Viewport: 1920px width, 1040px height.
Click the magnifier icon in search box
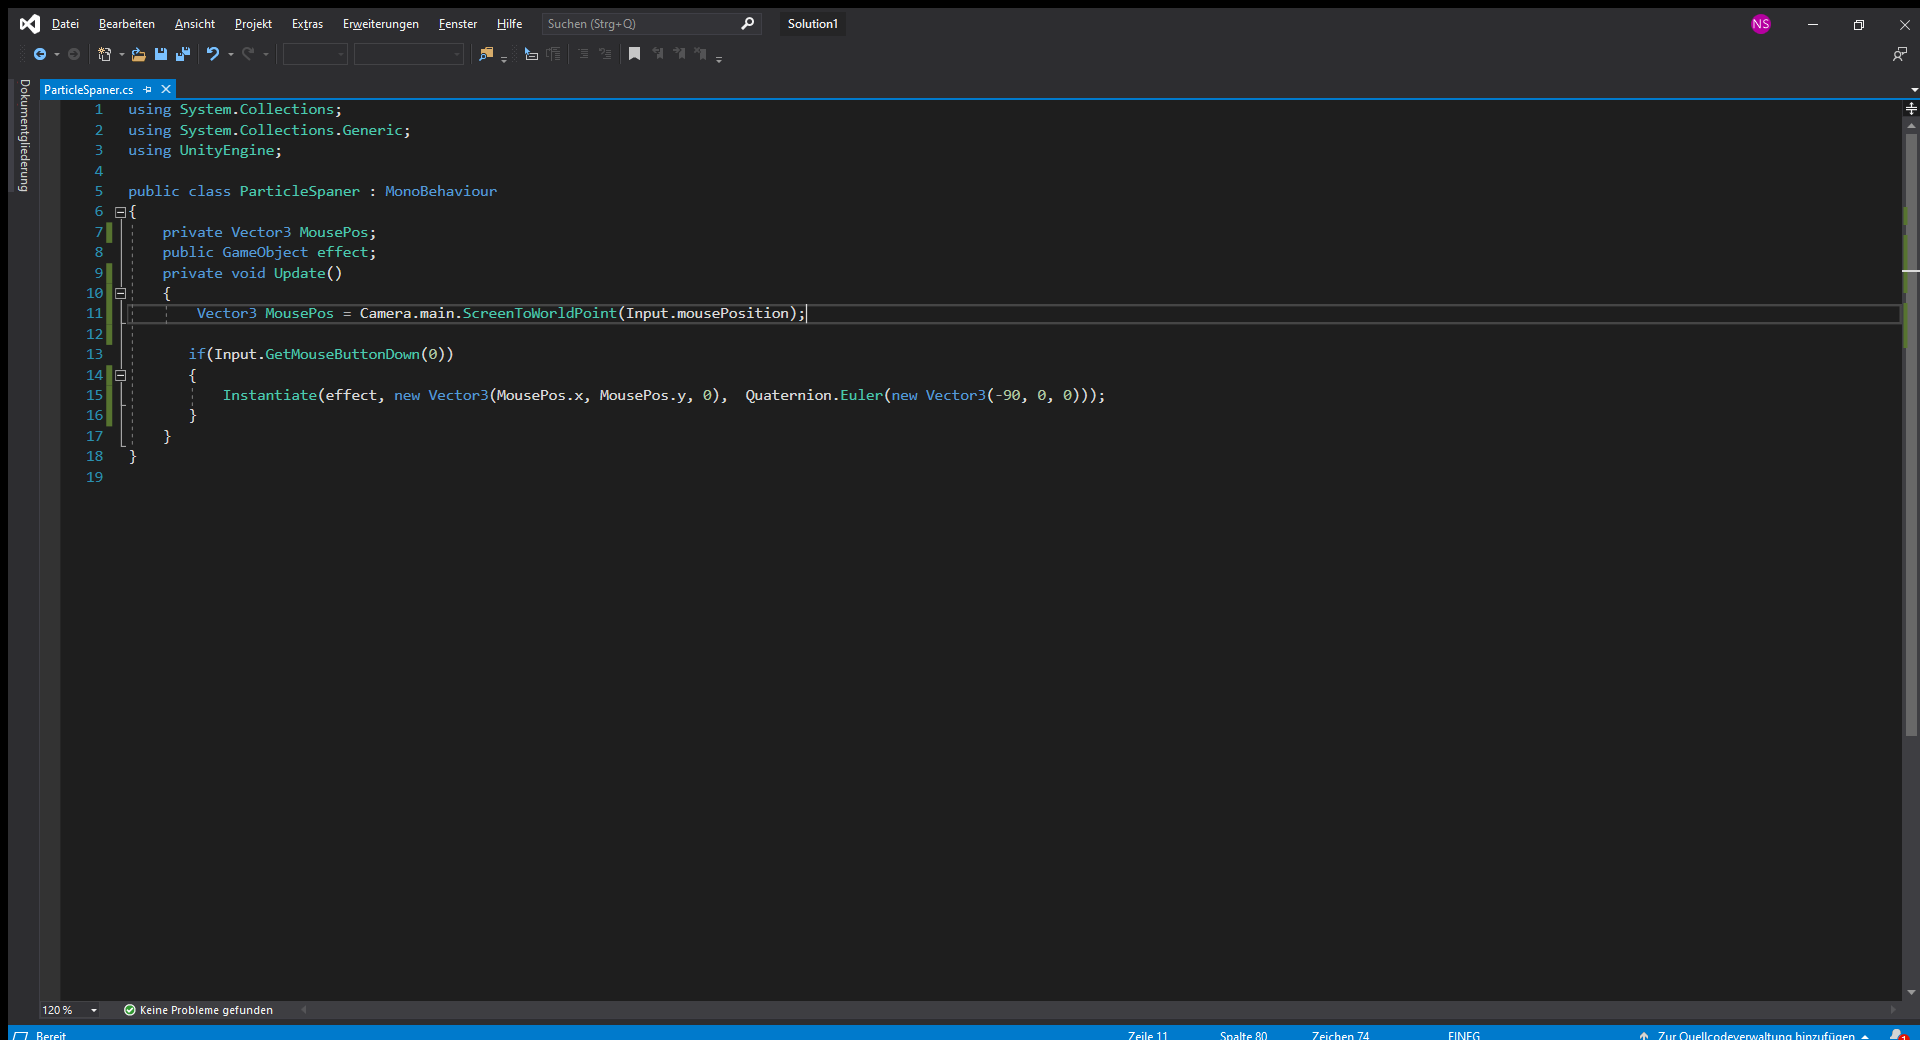pyautogui.click(x=747, y=24)
